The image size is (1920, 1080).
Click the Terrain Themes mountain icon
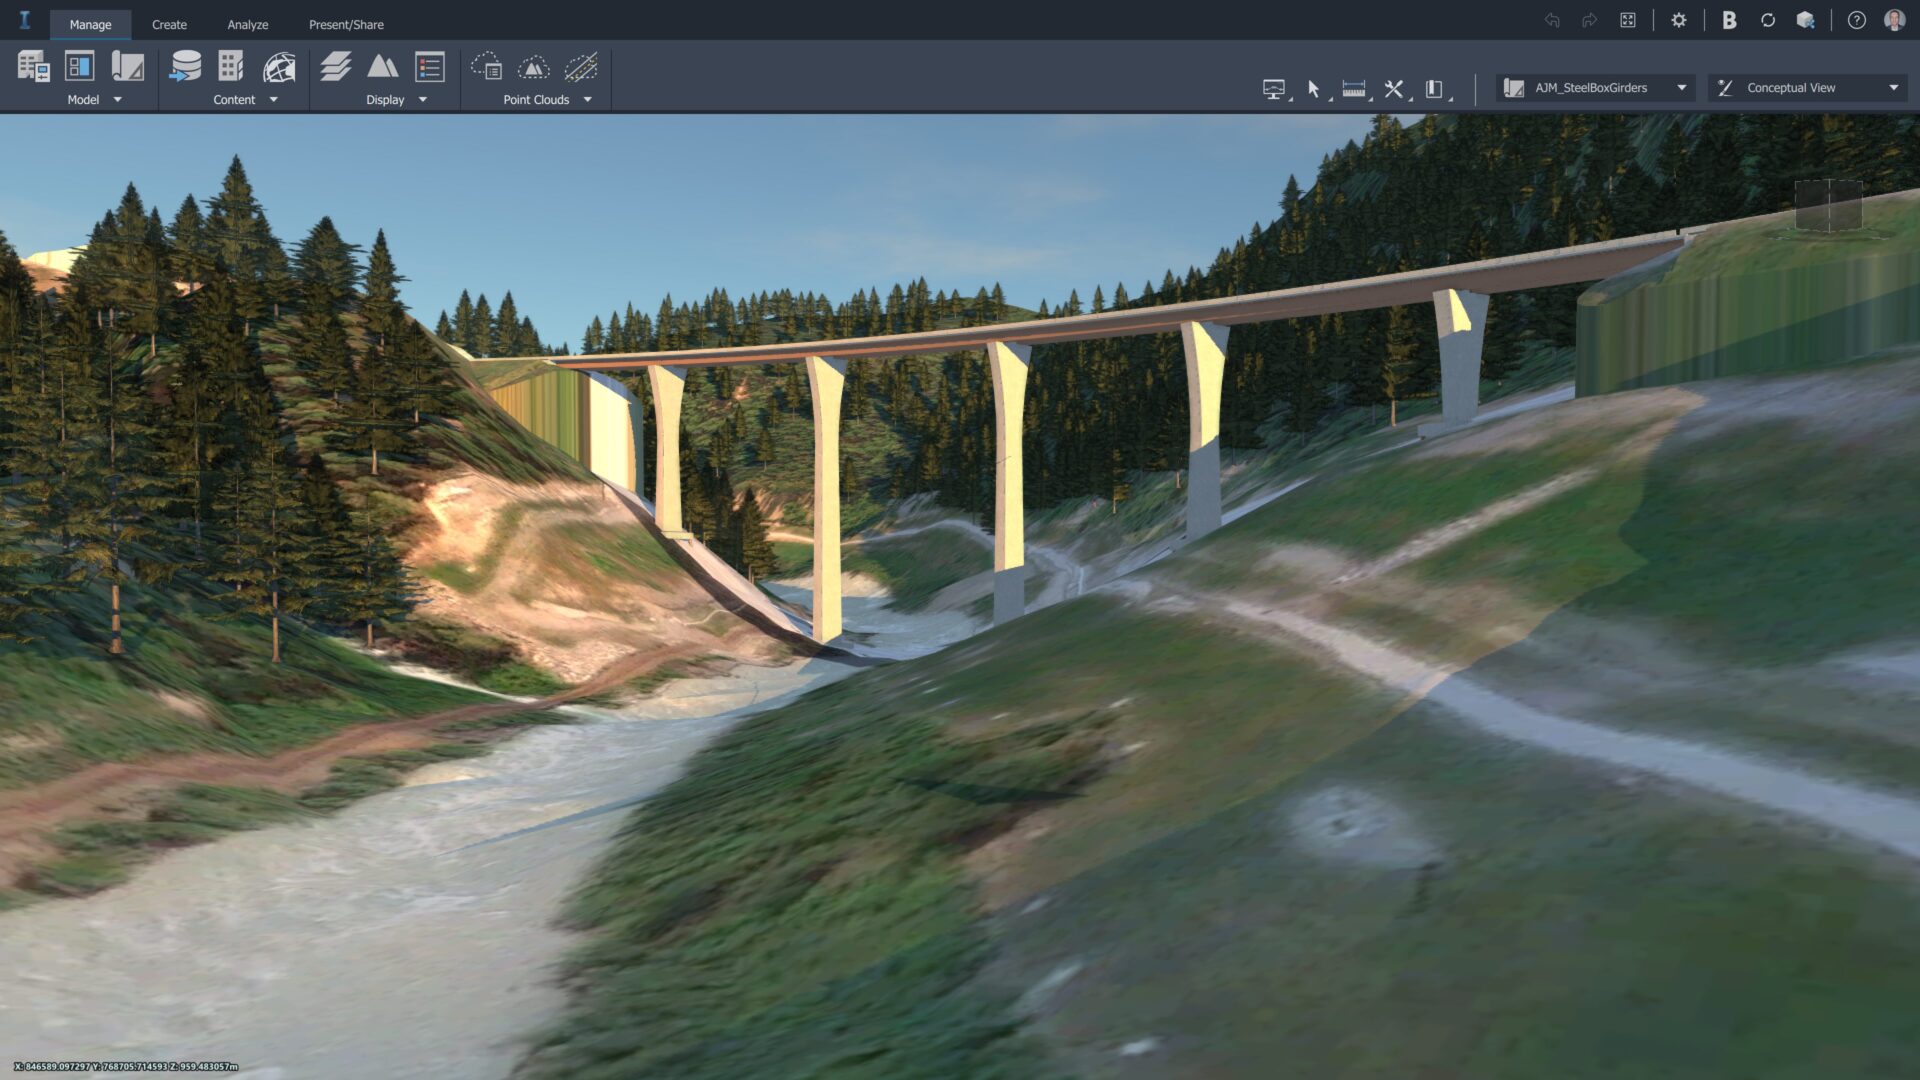pos(382,67)
